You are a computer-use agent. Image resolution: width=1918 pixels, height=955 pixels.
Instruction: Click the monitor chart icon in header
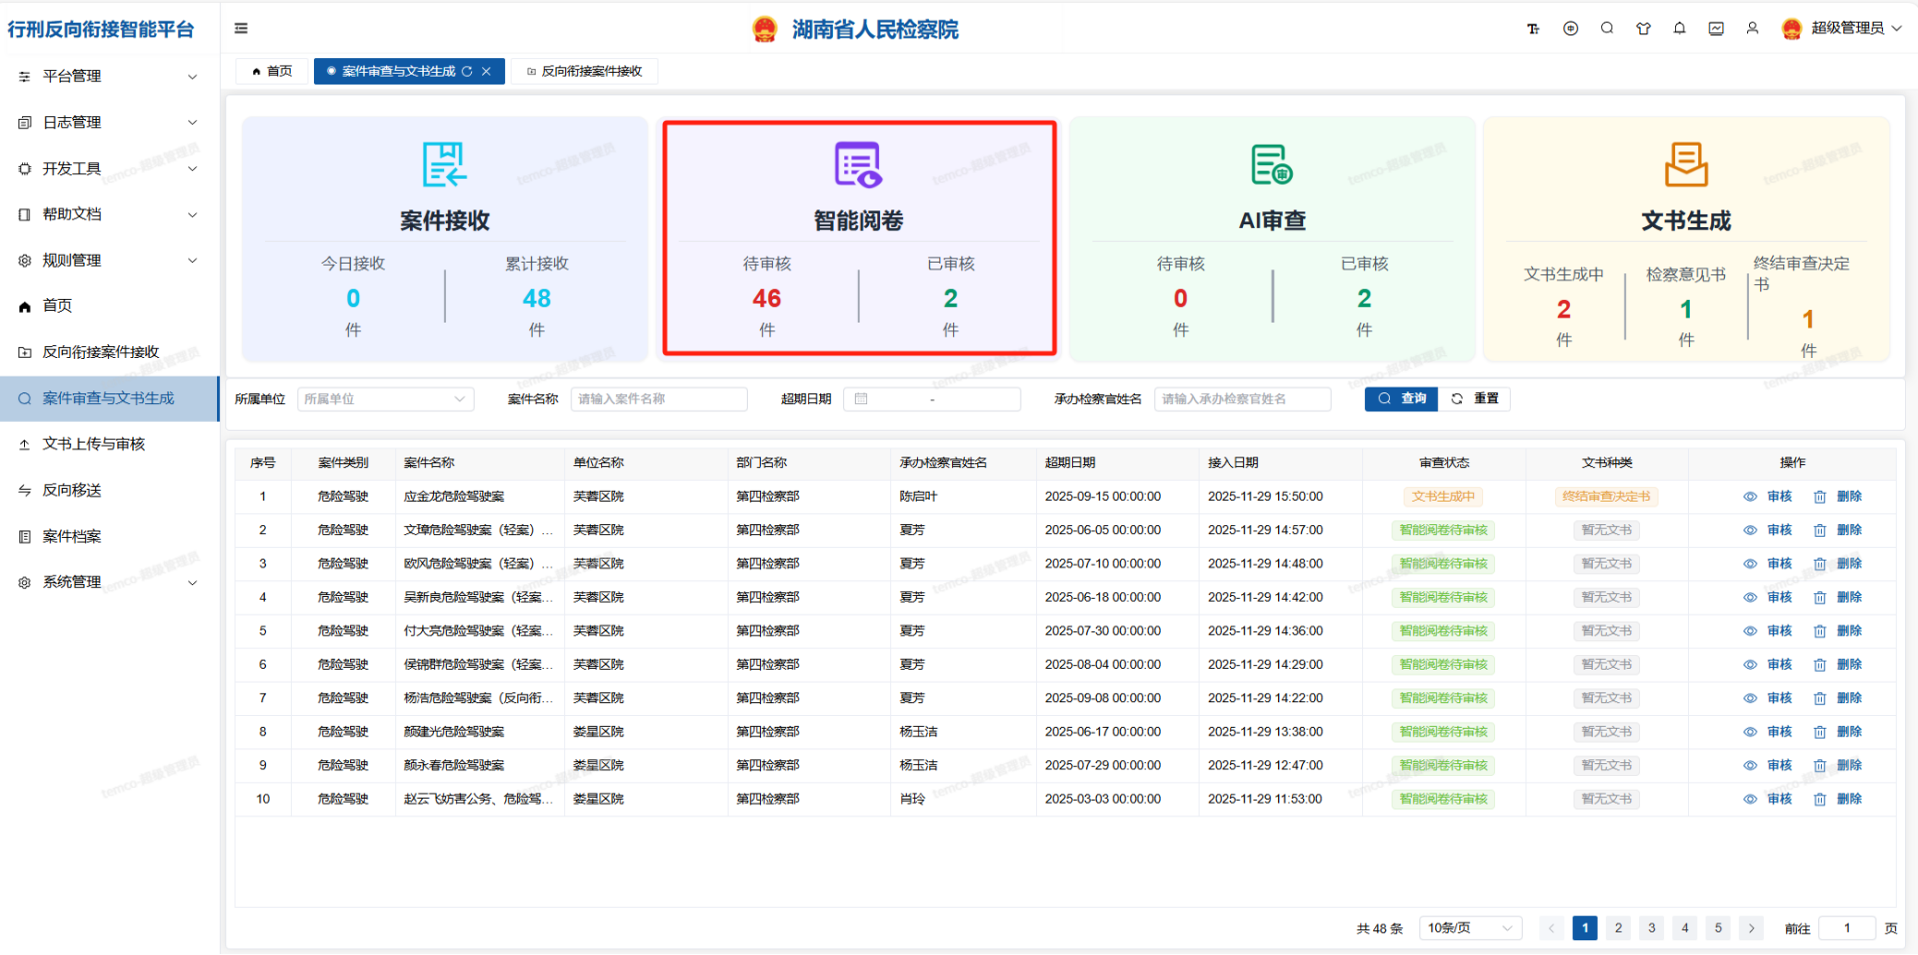1716,29
